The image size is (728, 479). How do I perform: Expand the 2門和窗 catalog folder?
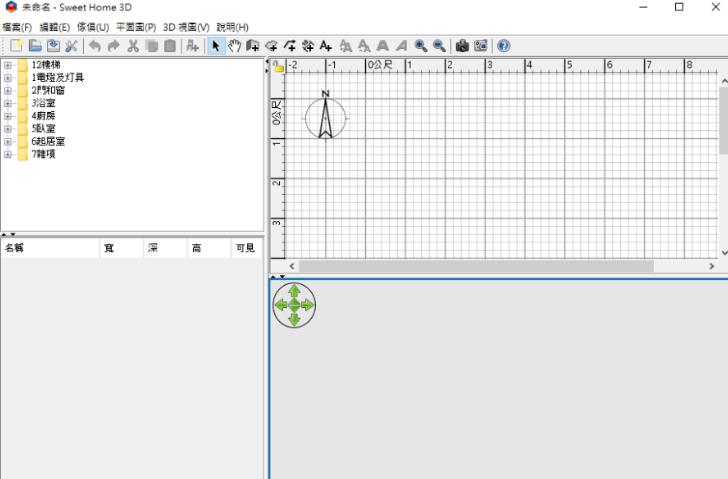(x=7, y=91)
